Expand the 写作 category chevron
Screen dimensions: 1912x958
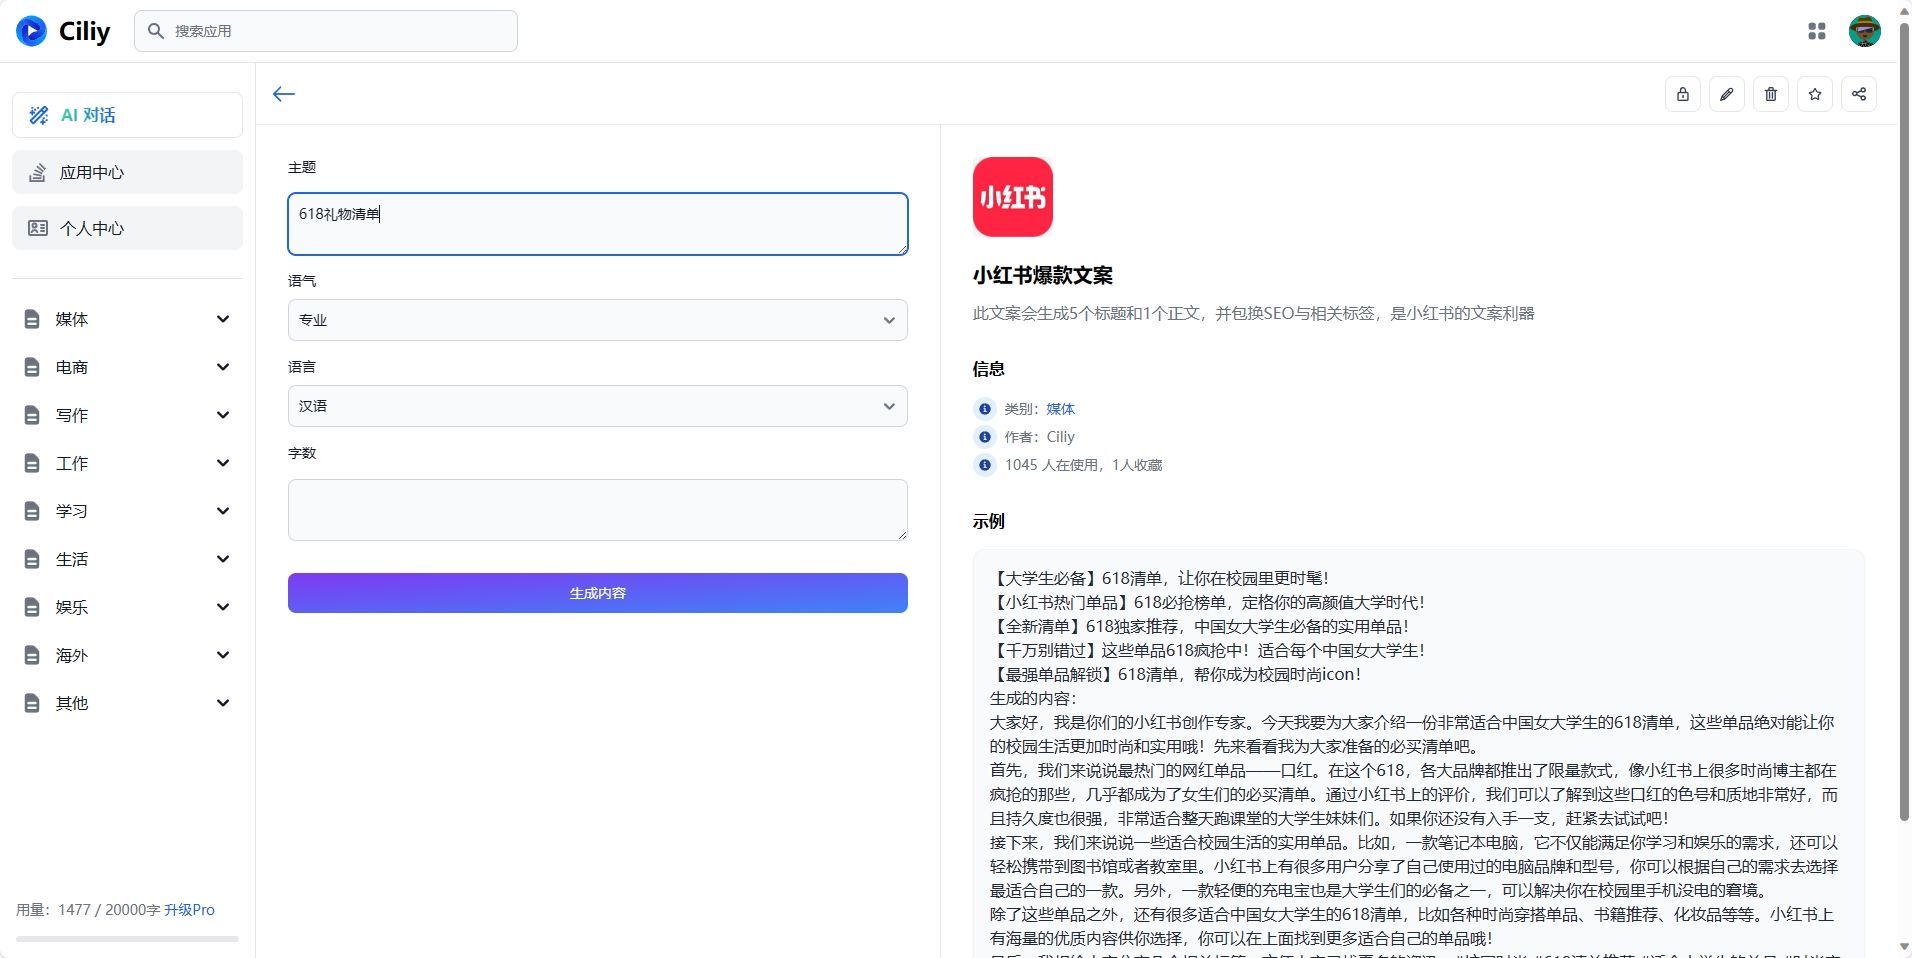coord(223,415)
